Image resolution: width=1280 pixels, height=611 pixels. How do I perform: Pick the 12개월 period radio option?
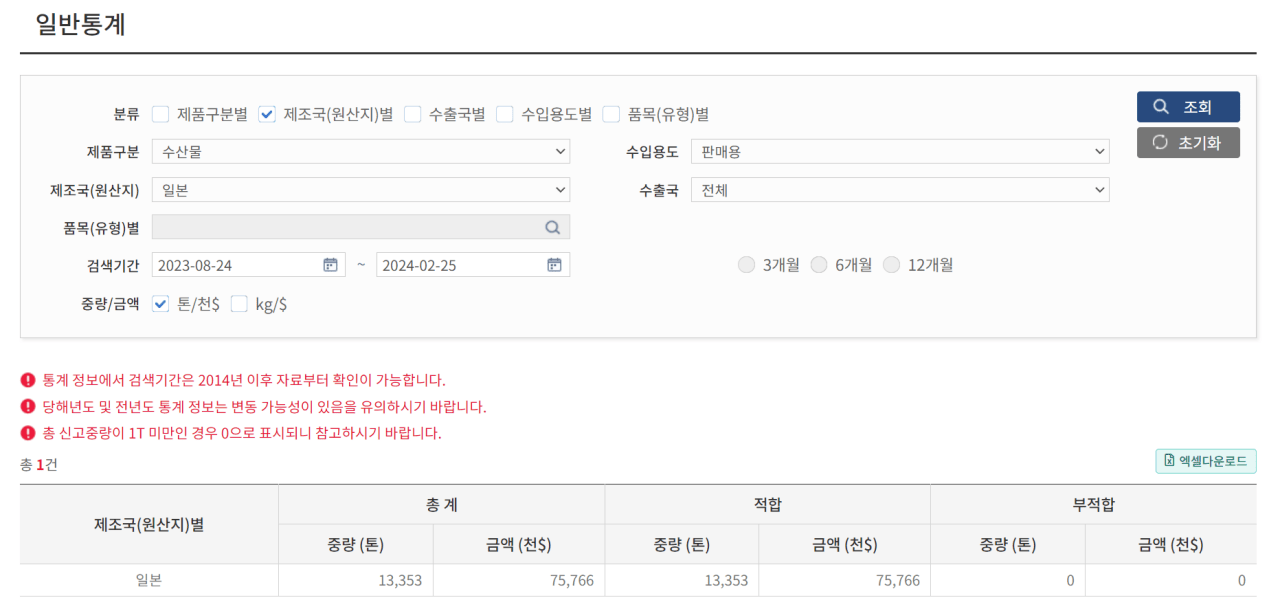click(x=892, y=265)
